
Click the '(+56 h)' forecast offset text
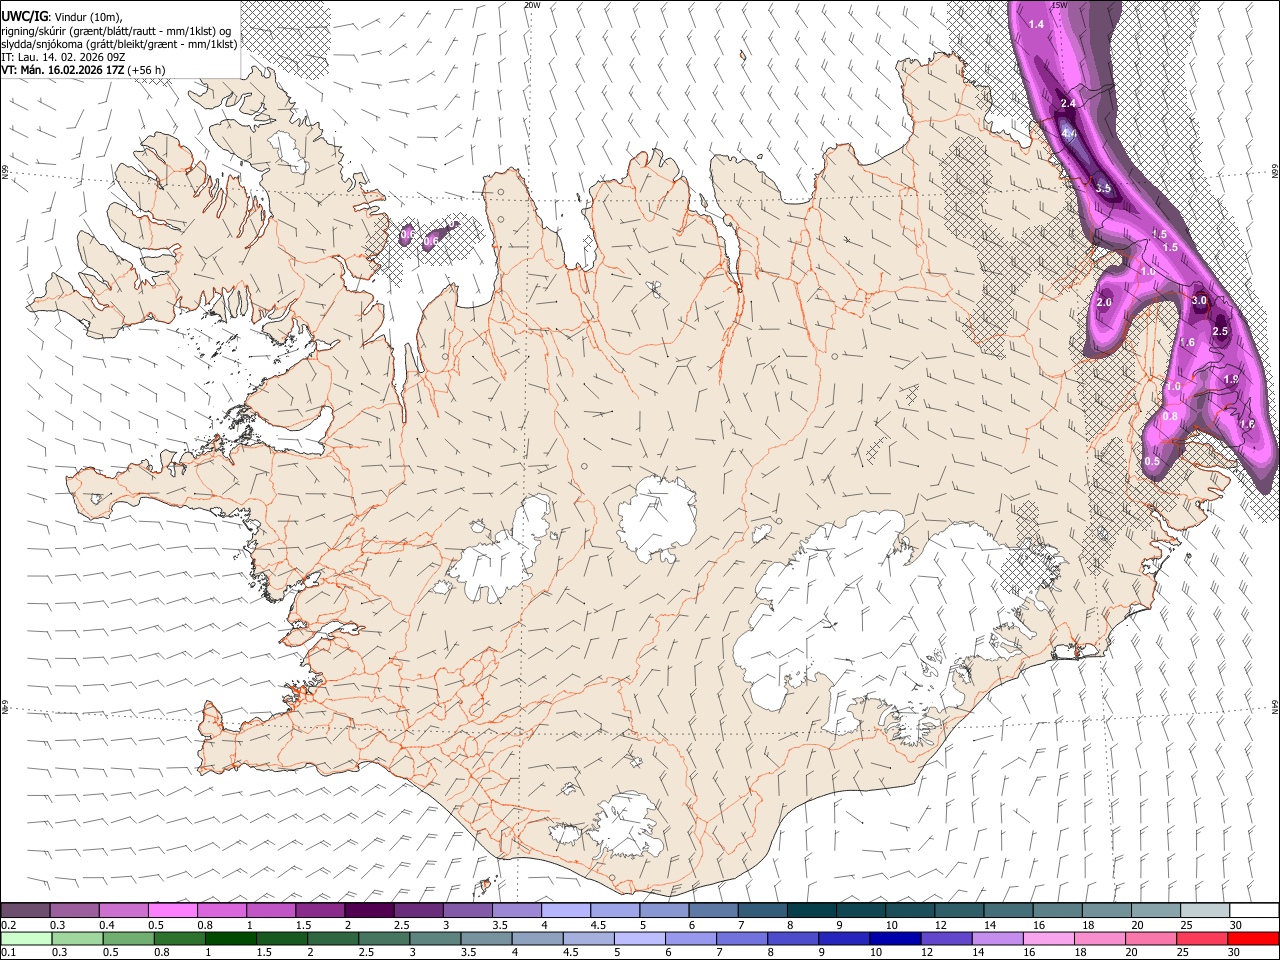(x=147, y=70)
